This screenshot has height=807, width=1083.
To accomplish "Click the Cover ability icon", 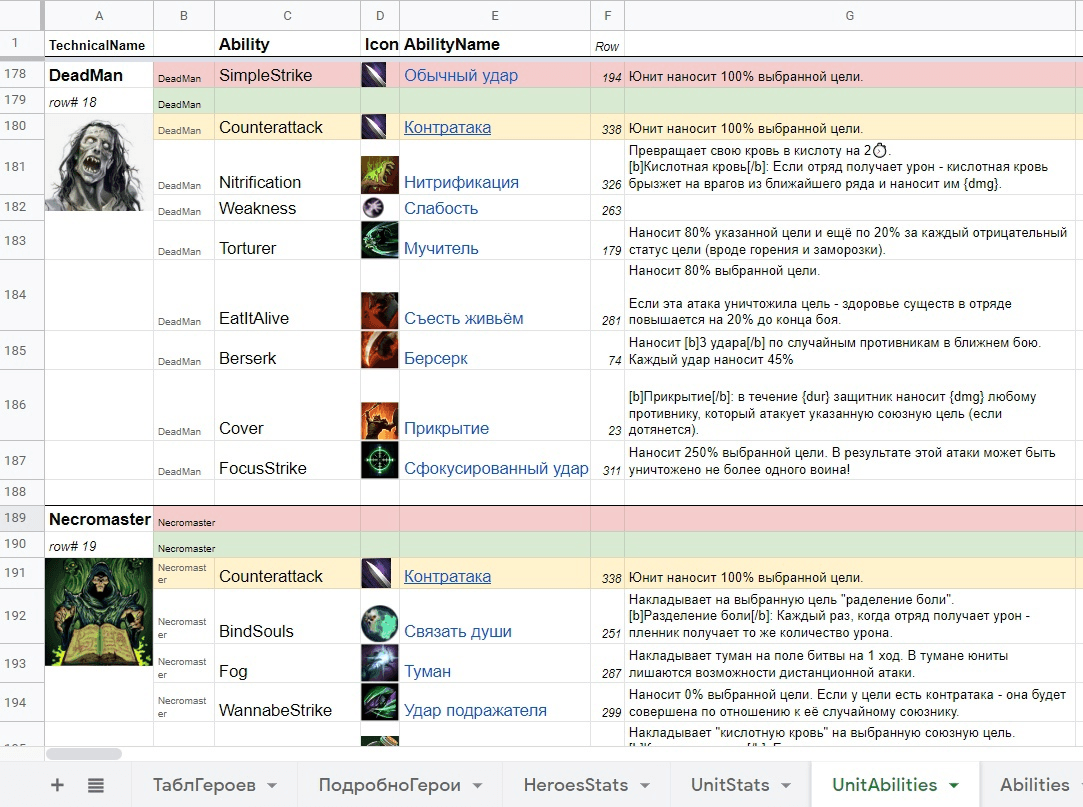I will [x=380, y=421].
